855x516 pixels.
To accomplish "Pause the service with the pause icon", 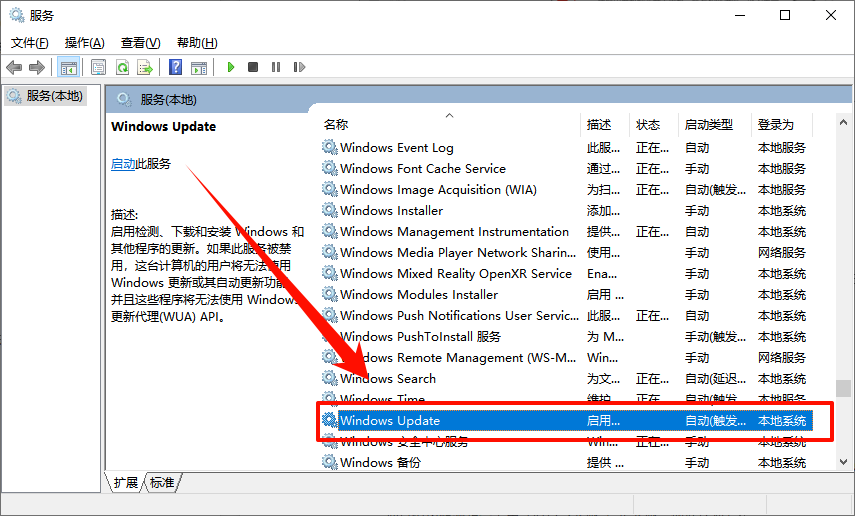I will tap(276, 67).
